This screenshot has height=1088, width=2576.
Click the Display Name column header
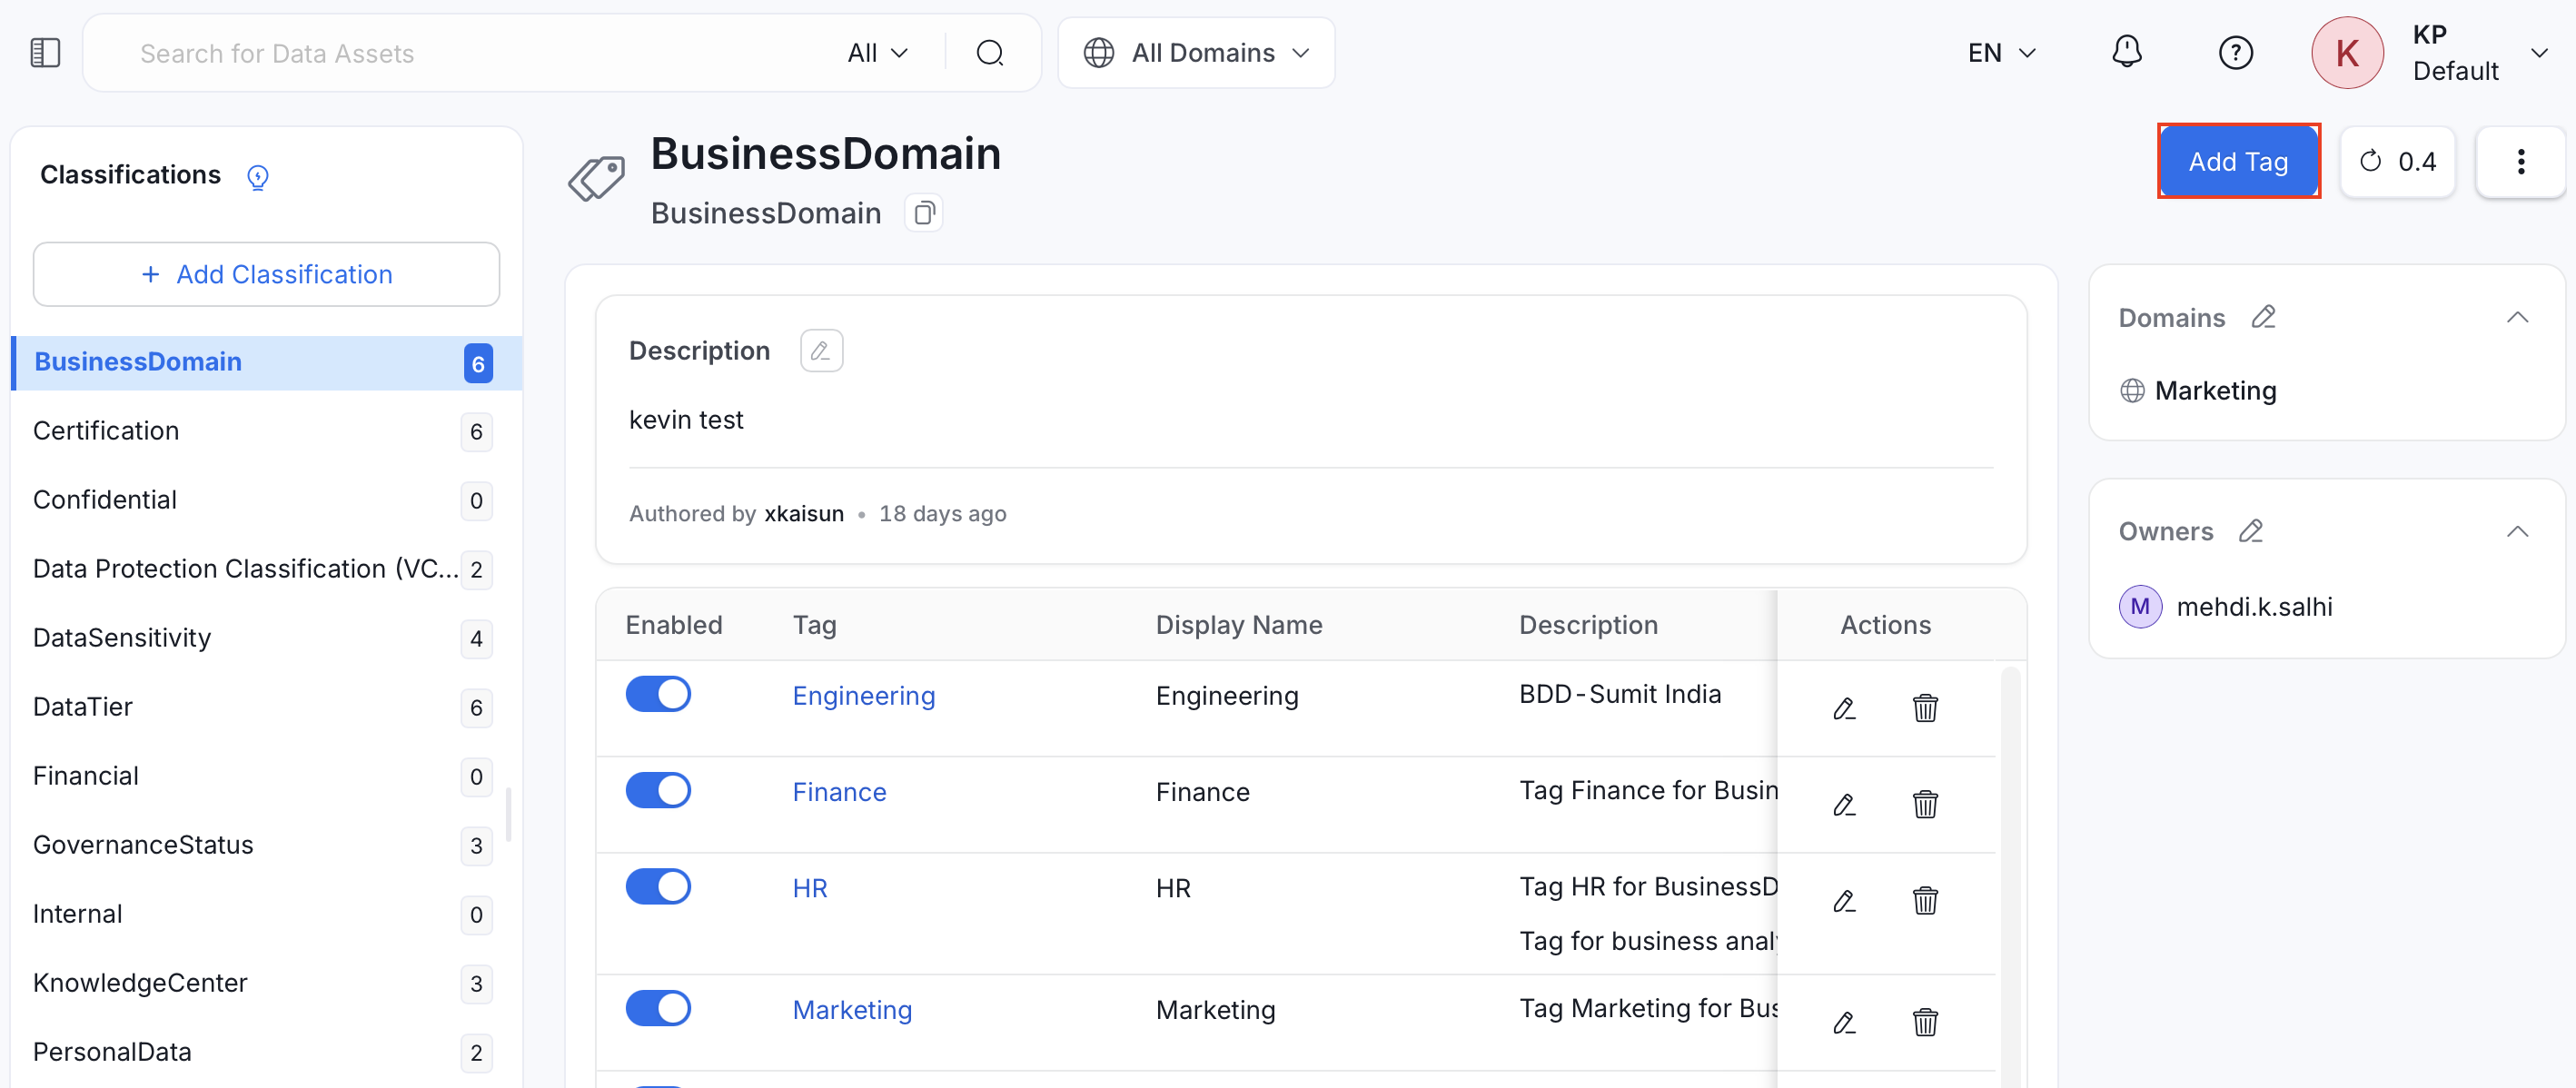point(1239,625)
